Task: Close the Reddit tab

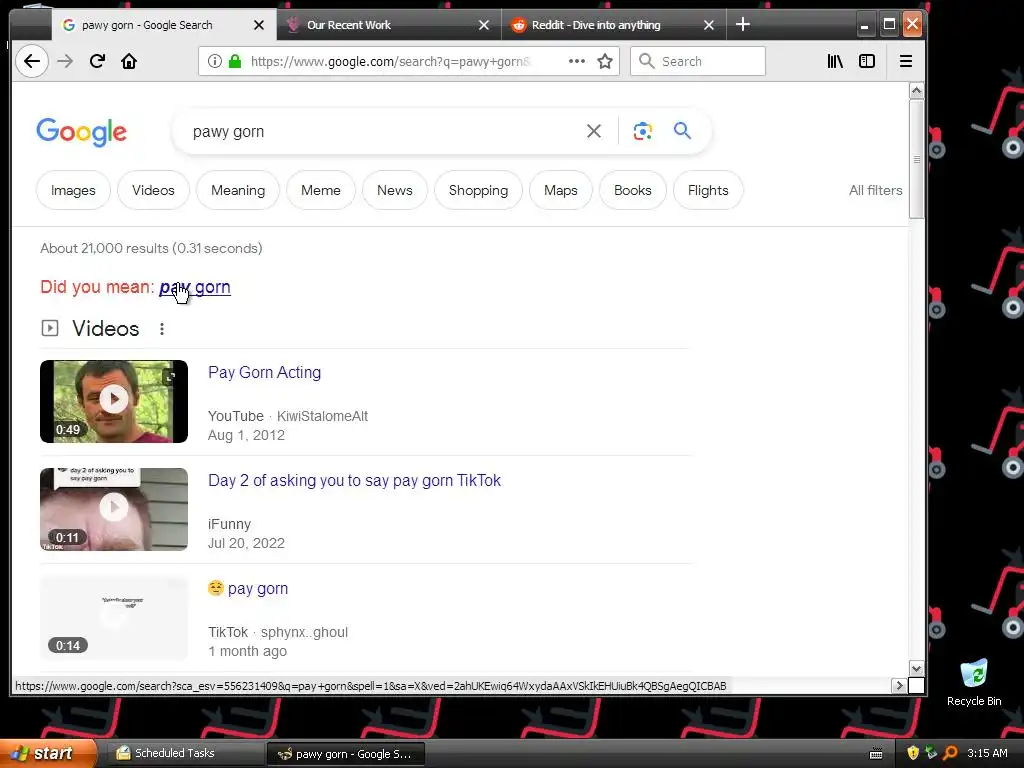Action: 709,25
